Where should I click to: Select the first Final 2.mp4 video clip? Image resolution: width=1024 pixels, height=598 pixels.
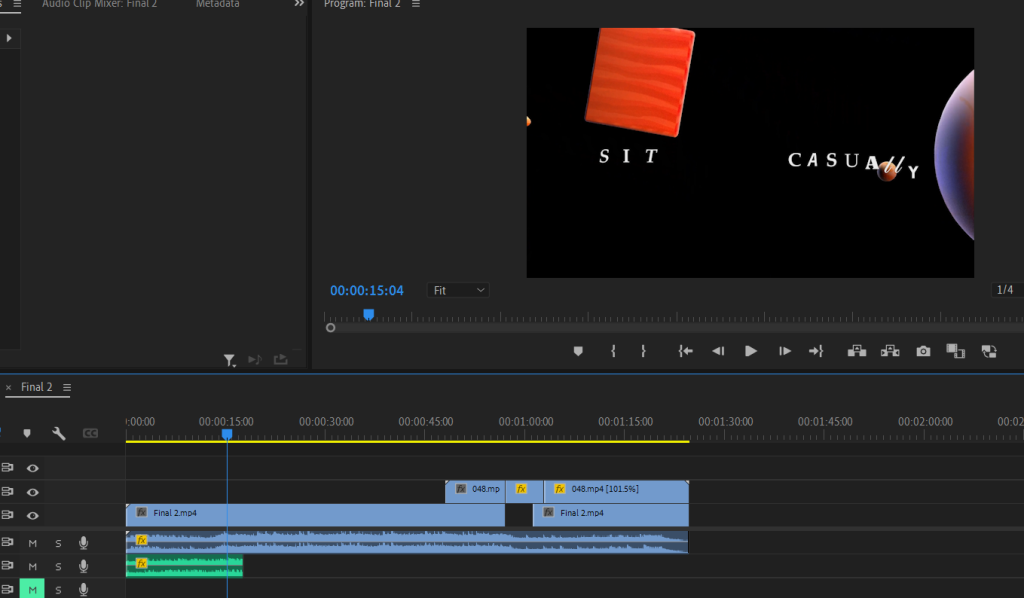coord(315,514)
